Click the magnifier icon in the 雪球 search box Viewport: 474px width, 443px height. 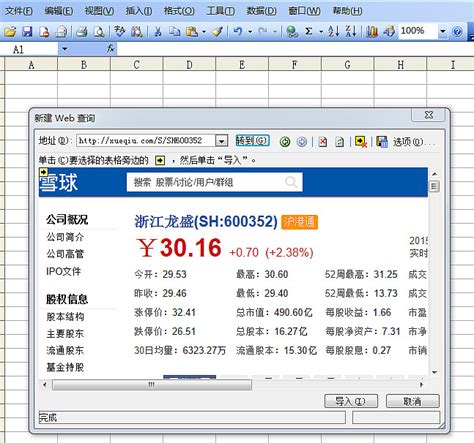coord(291,182)
